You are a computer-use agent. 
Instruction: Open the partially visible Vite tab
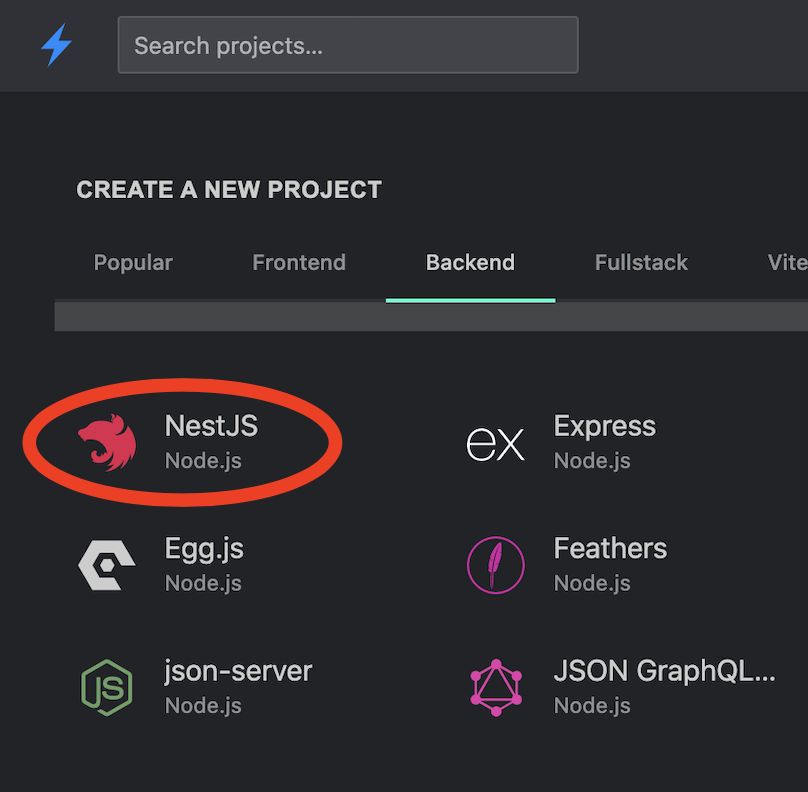[x=787, y=262]
